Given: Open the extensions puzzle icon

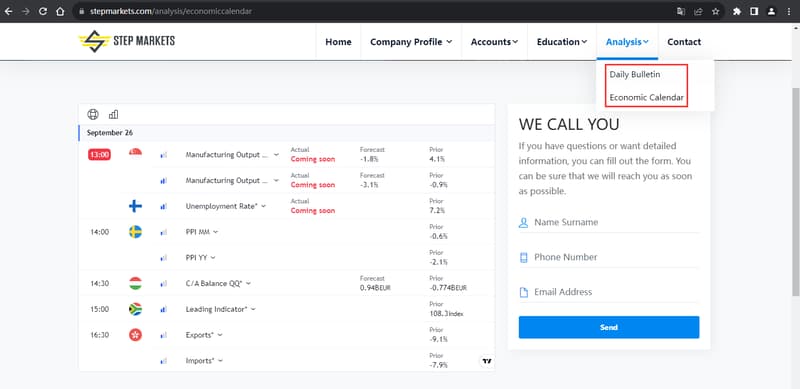Looking at the screenshot, I should click(x=737, y=11).
